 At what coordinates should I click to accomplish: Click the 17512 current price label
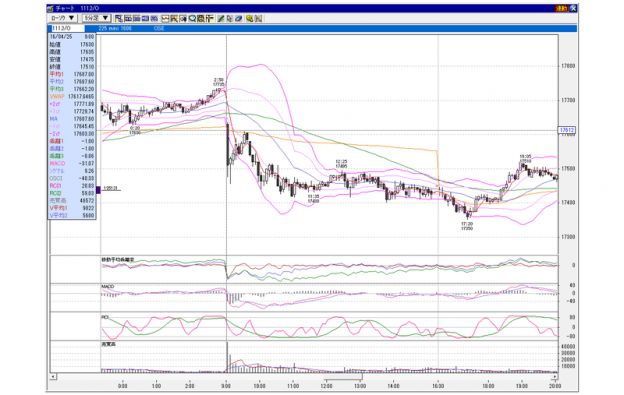[567, 130]
